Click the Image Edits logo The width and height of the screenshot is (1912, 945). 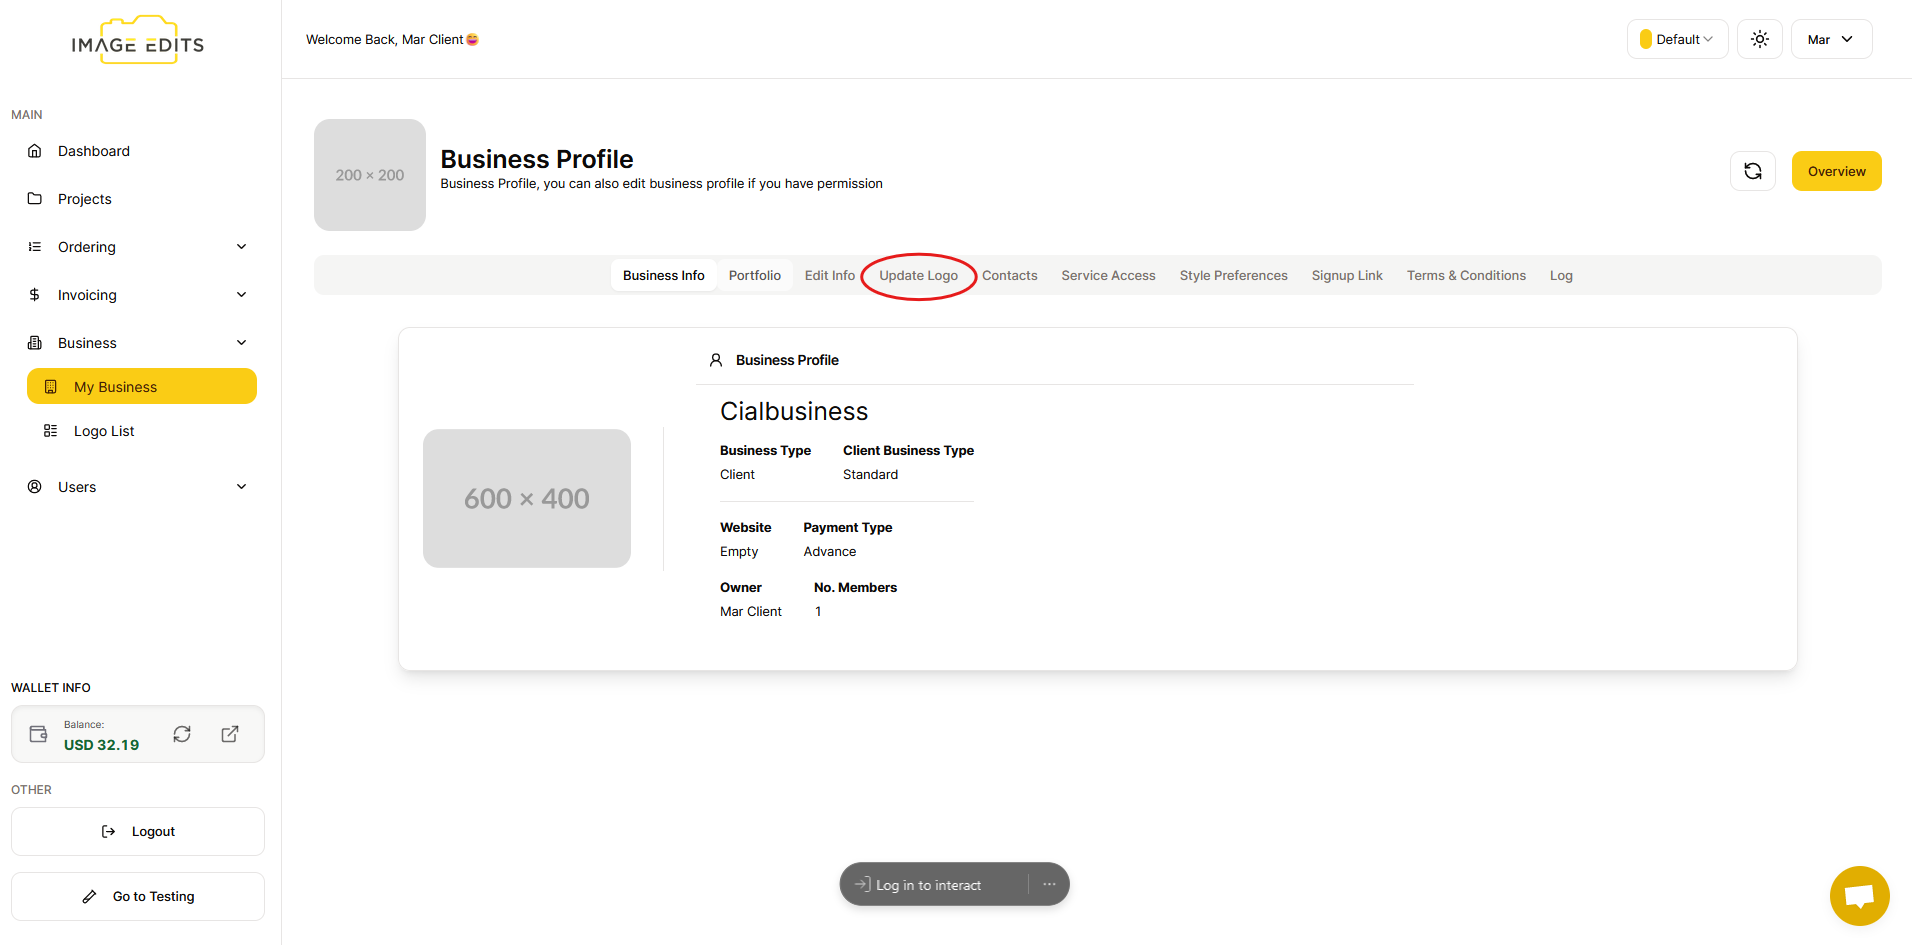pos(138,42)
